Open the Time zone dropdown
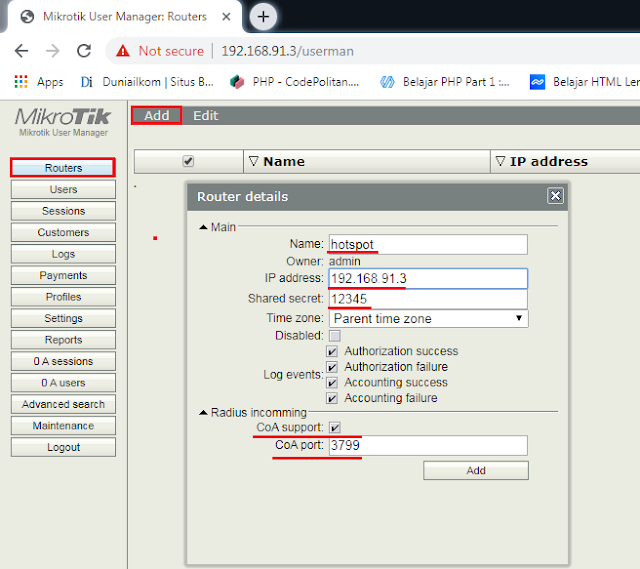Image resolution: width=640 pixels, height=569 pixels. [429, 318]
